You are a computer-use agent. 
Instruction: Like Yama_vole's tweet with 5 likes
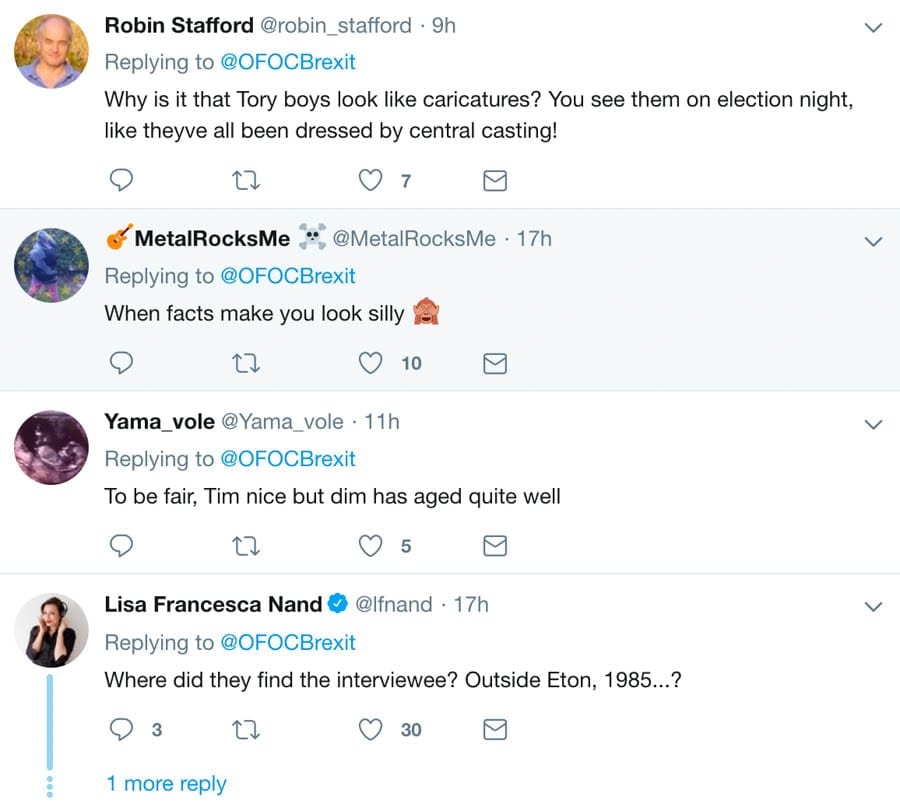pyautogui.click(x=371, y=546)
